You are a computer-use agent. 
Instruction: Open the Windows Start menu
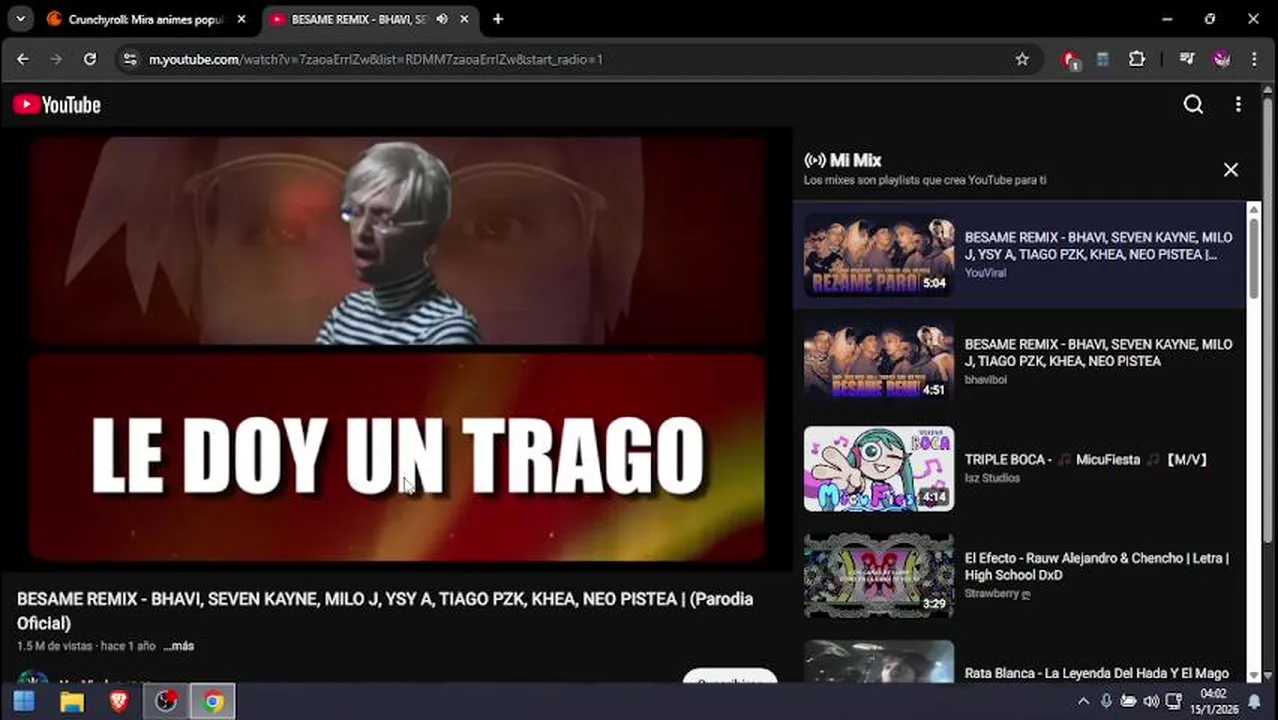point(24,702)
